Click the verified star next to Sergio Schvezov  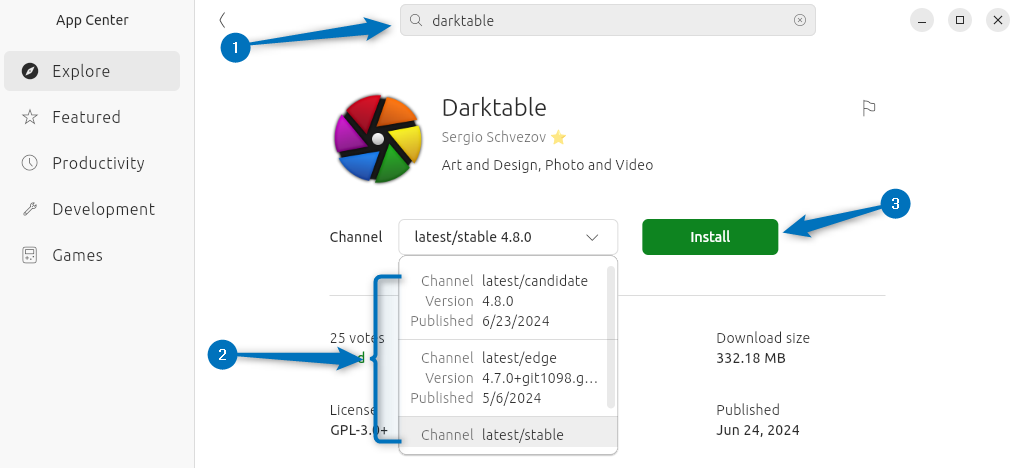(559, 137)
